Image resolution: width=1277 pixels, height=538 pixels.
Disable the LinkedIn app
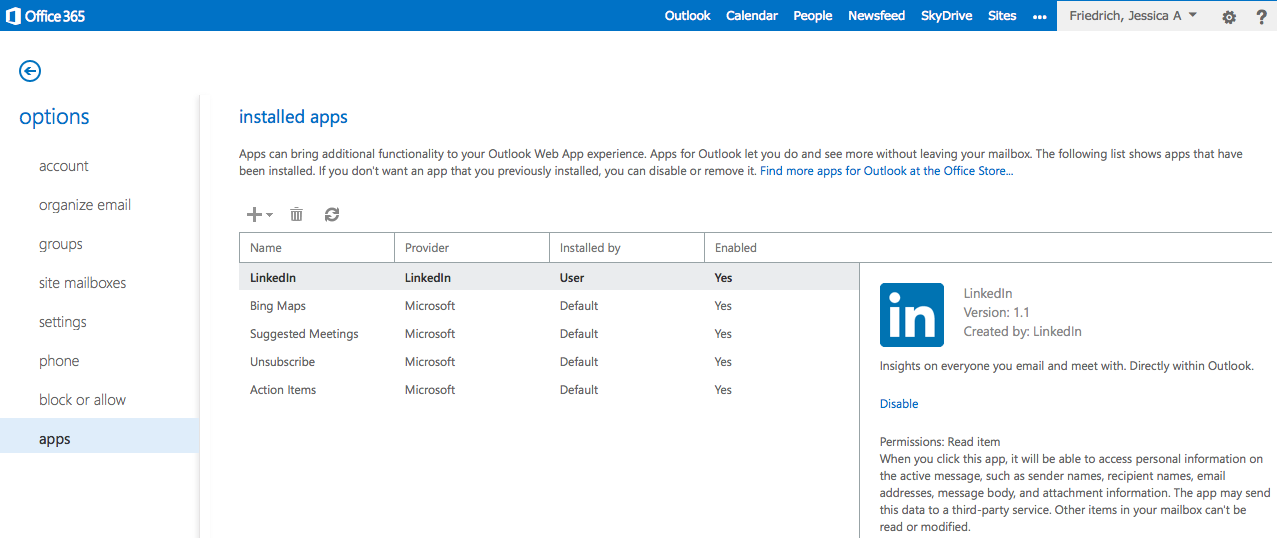click(x=898, y=404)
